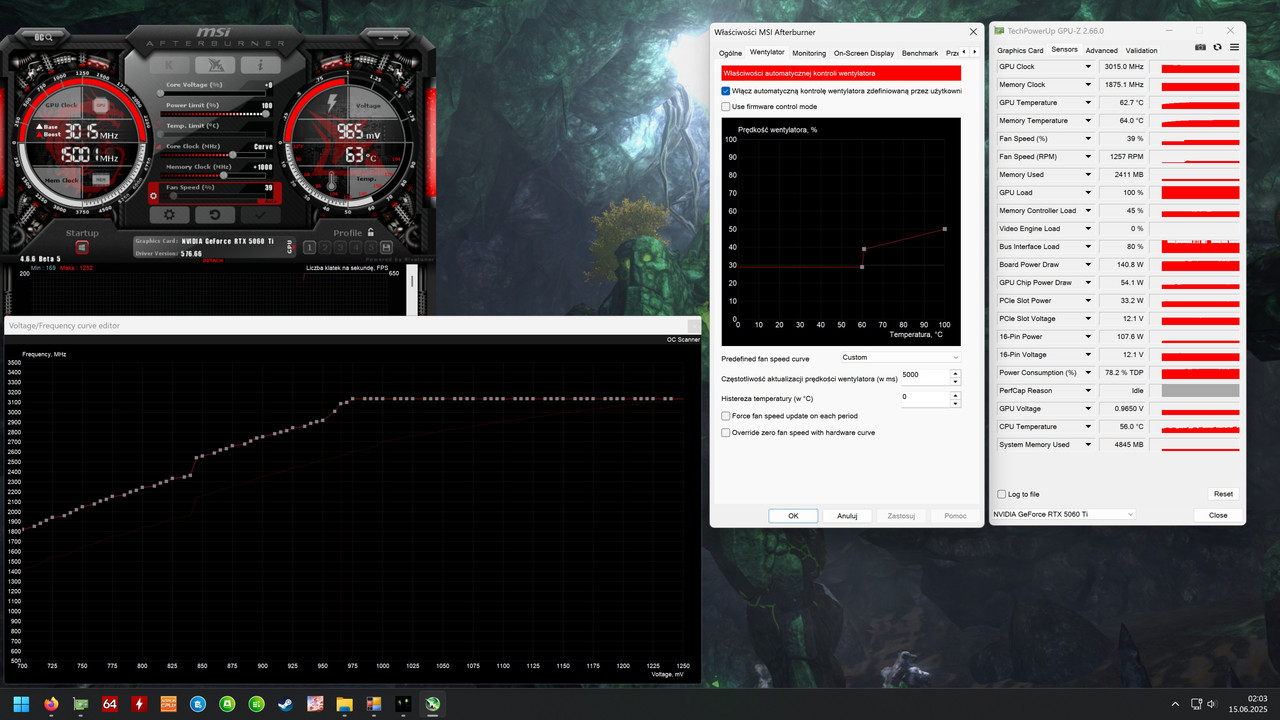Open Firefox from taskbar
The height and width of the screenshot is (720, 1280).
[51, 704]
